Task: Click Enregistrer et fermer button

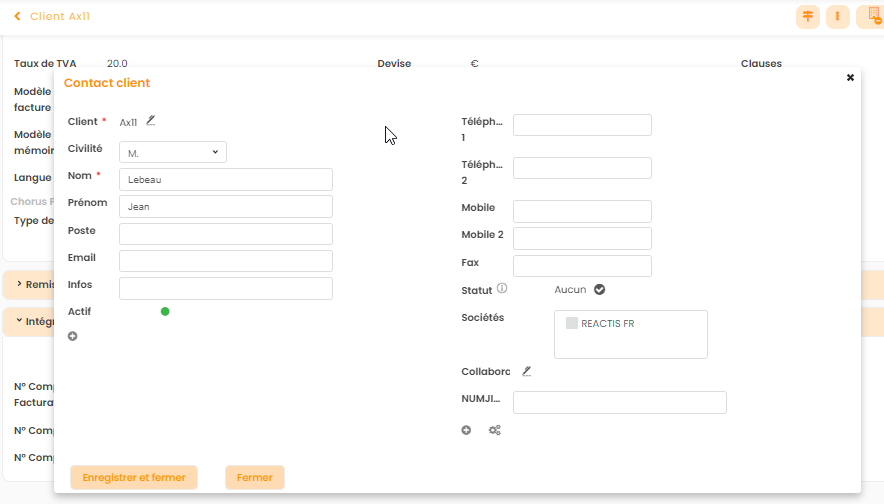Action: (x=134, y=478)
